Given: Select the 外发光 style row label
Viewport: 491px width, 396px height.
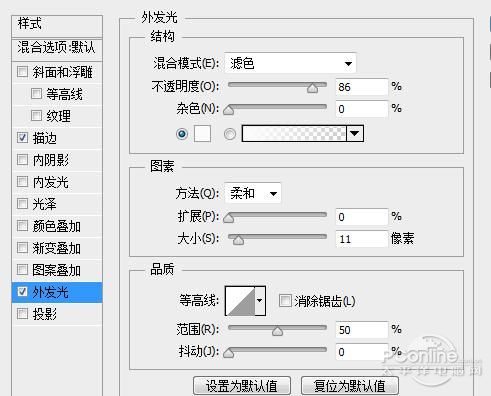Looking at the screenshot, I should coord(50,292).
